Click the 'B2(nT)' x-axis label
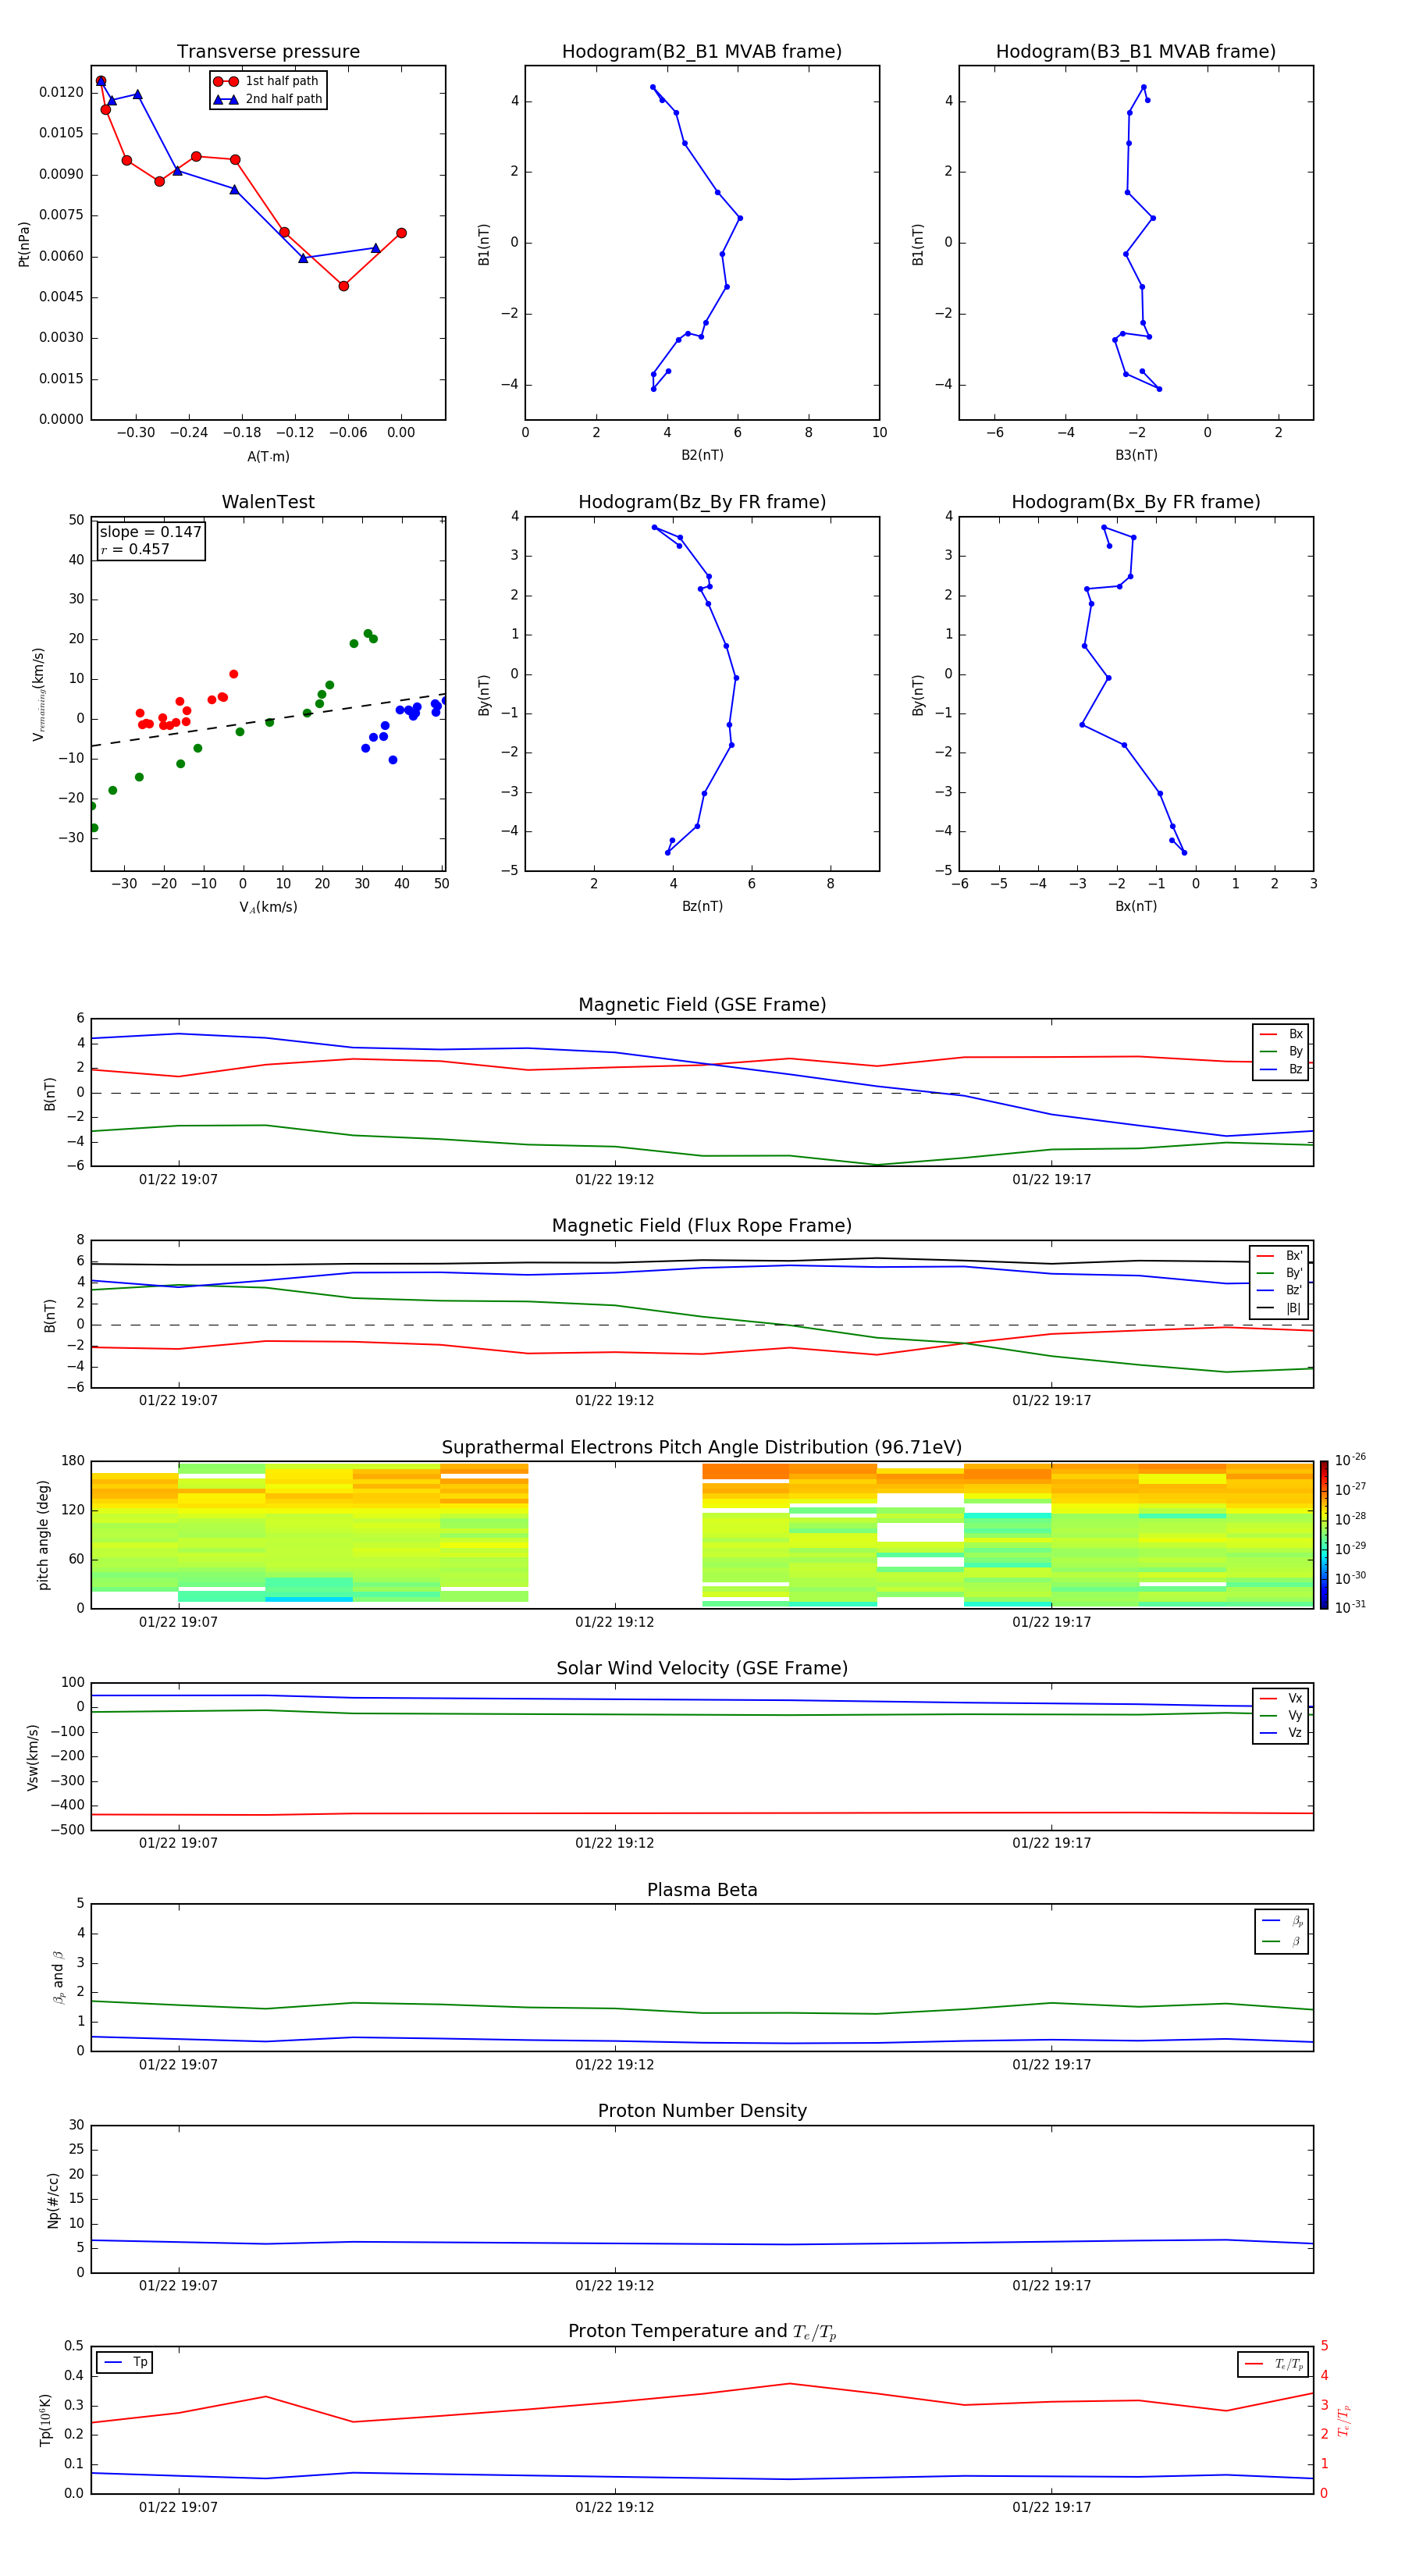Screen dimensions: 1405x2576 702,455
